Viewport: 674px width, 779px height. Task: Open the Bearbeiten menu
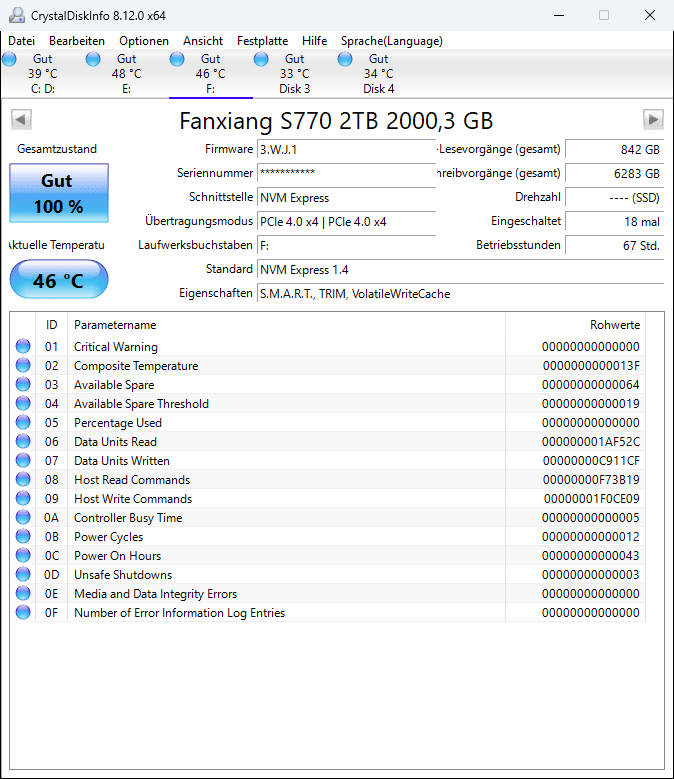[76, 41]
